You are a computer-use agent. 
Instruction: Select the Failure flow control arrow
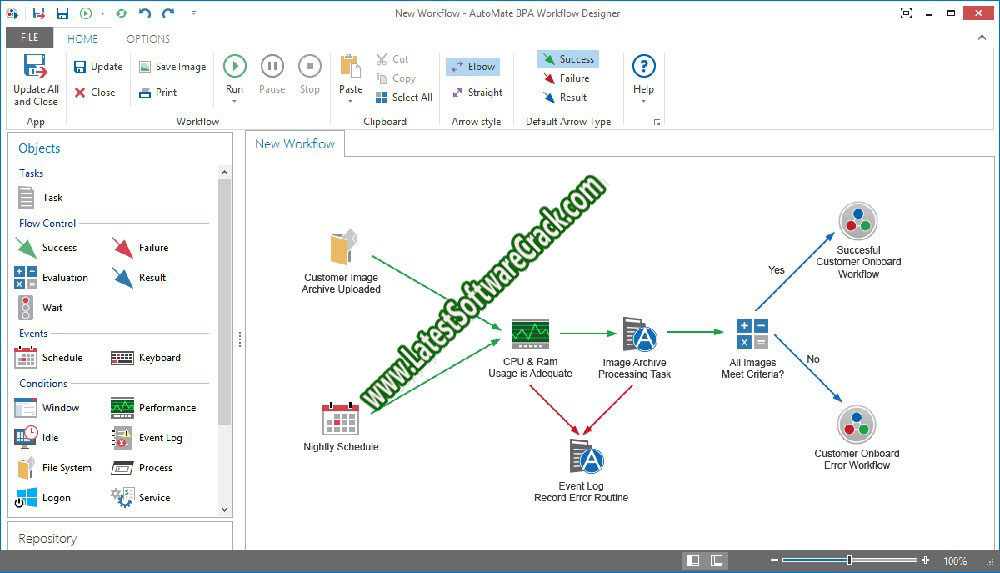[140, 248]
